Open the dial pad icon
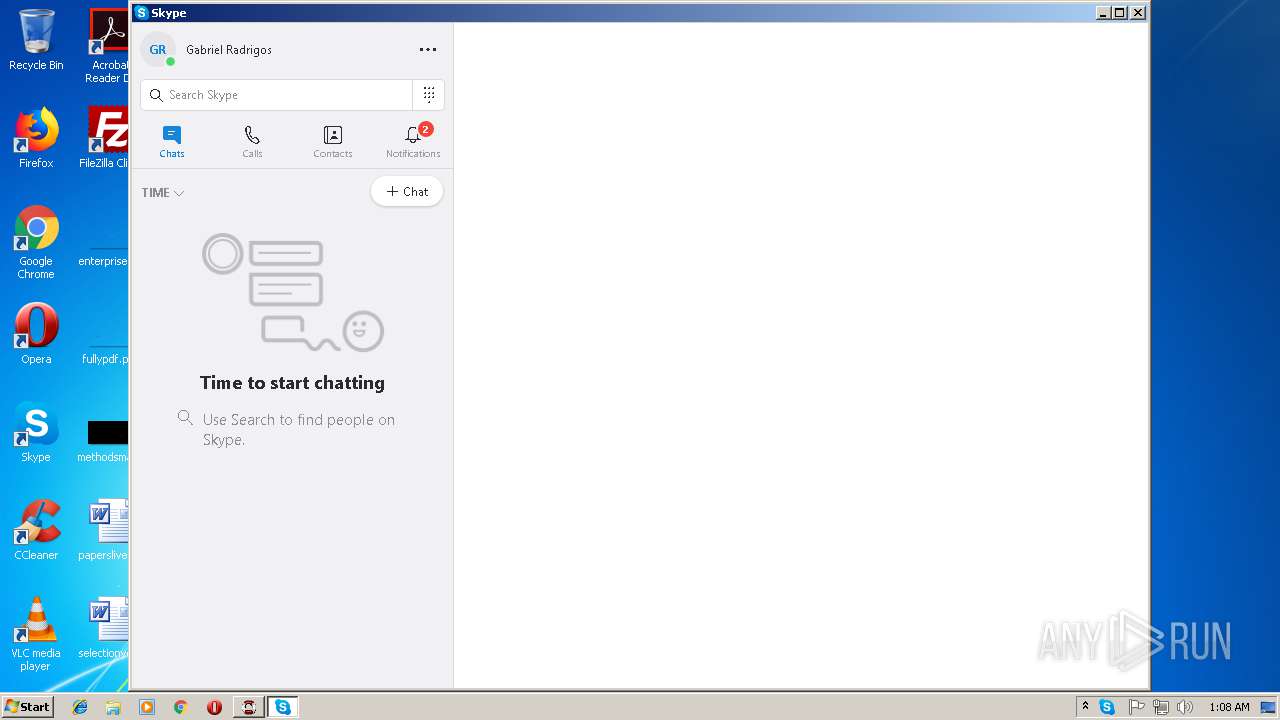1280x720 pixels. click(429, 95)
